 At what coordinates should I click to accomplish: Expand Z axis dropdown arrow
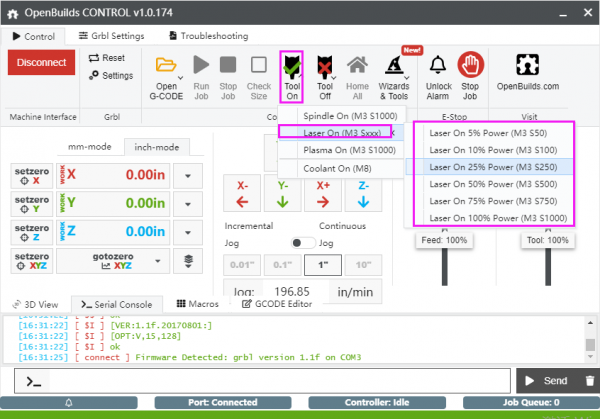188,233
